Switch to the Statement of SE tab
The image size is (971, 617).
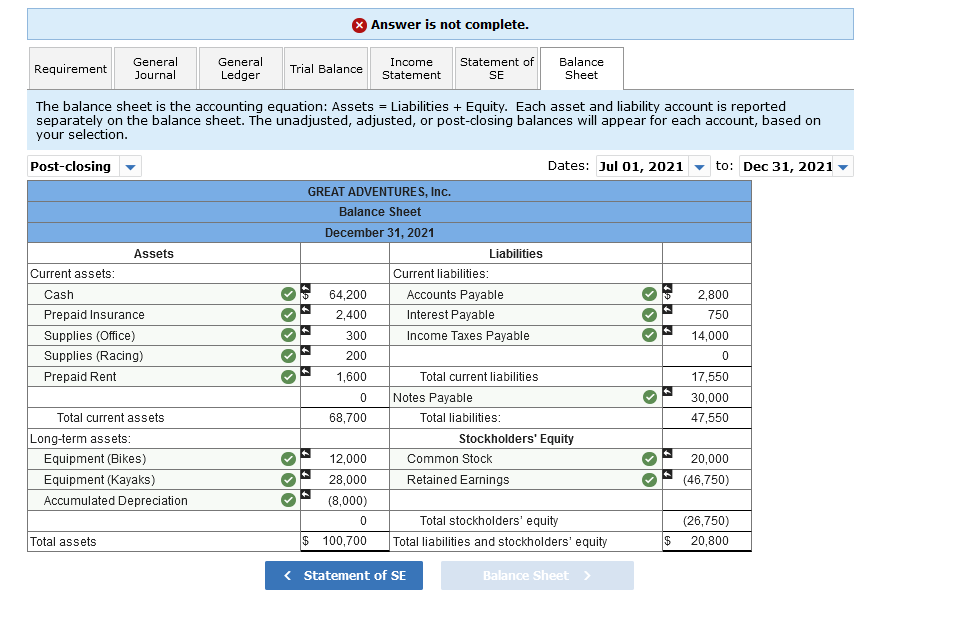tap(497, 68)
